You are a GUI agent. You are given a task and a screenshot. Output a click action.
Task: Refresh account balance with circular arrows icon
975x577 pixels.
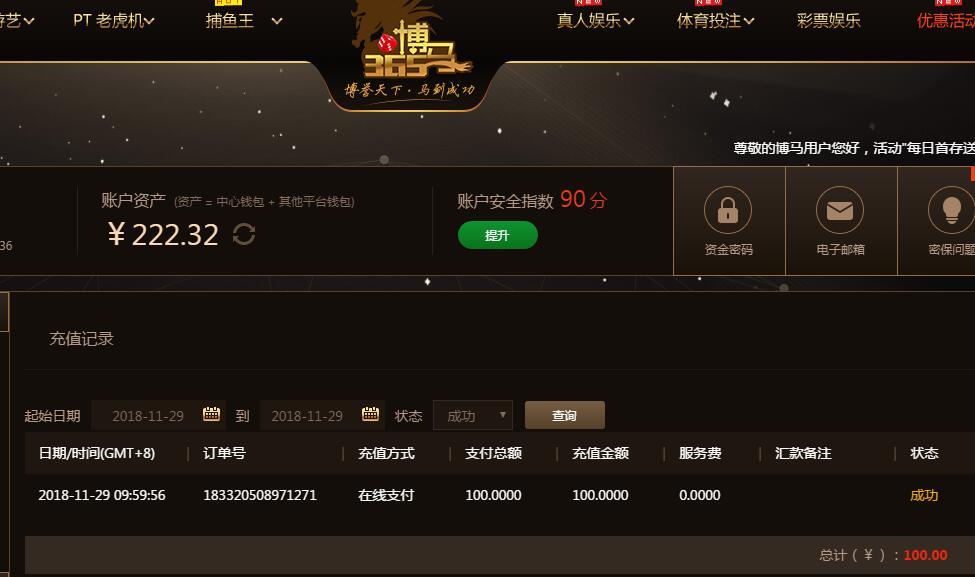(244, 234)
